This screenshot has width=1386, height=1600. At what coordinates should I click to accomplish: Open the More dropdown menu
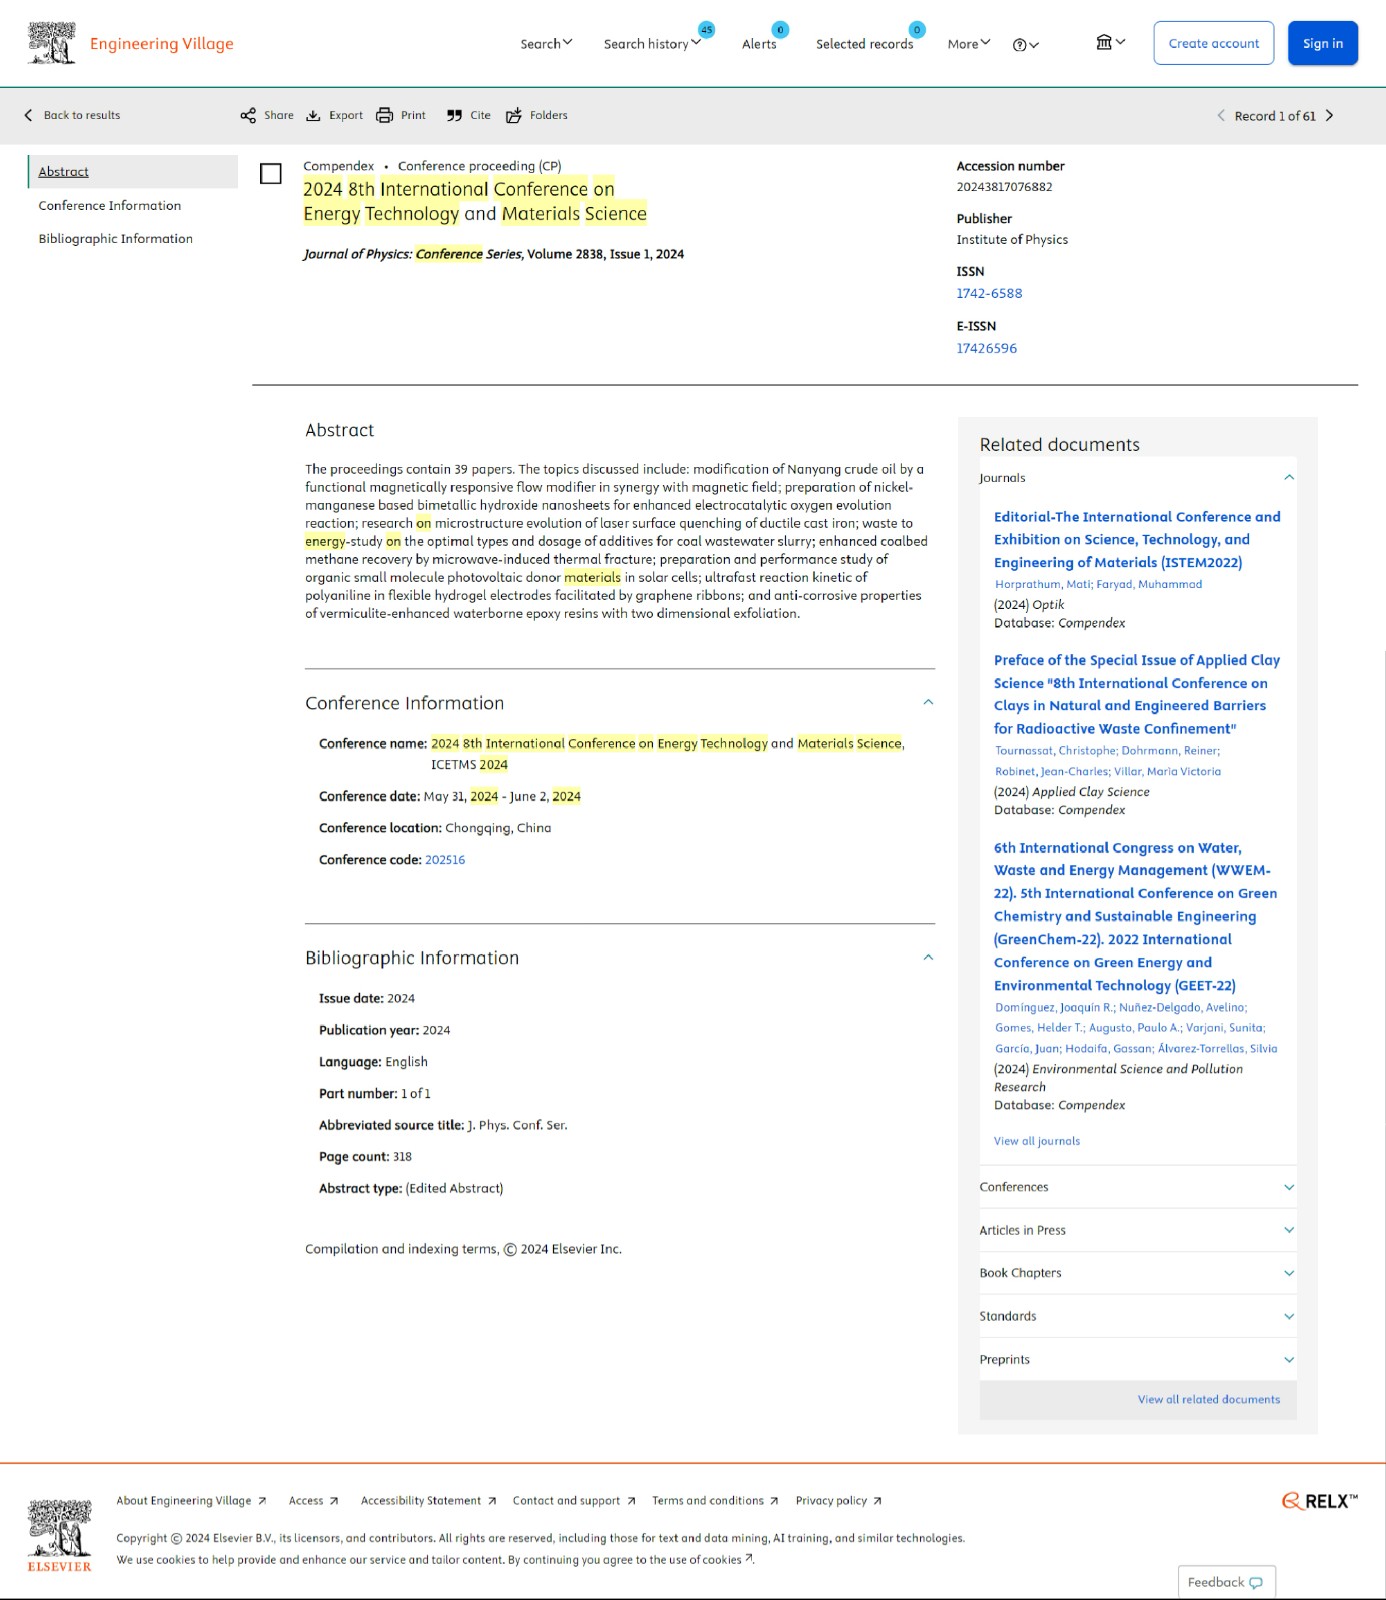pos(969,44)
